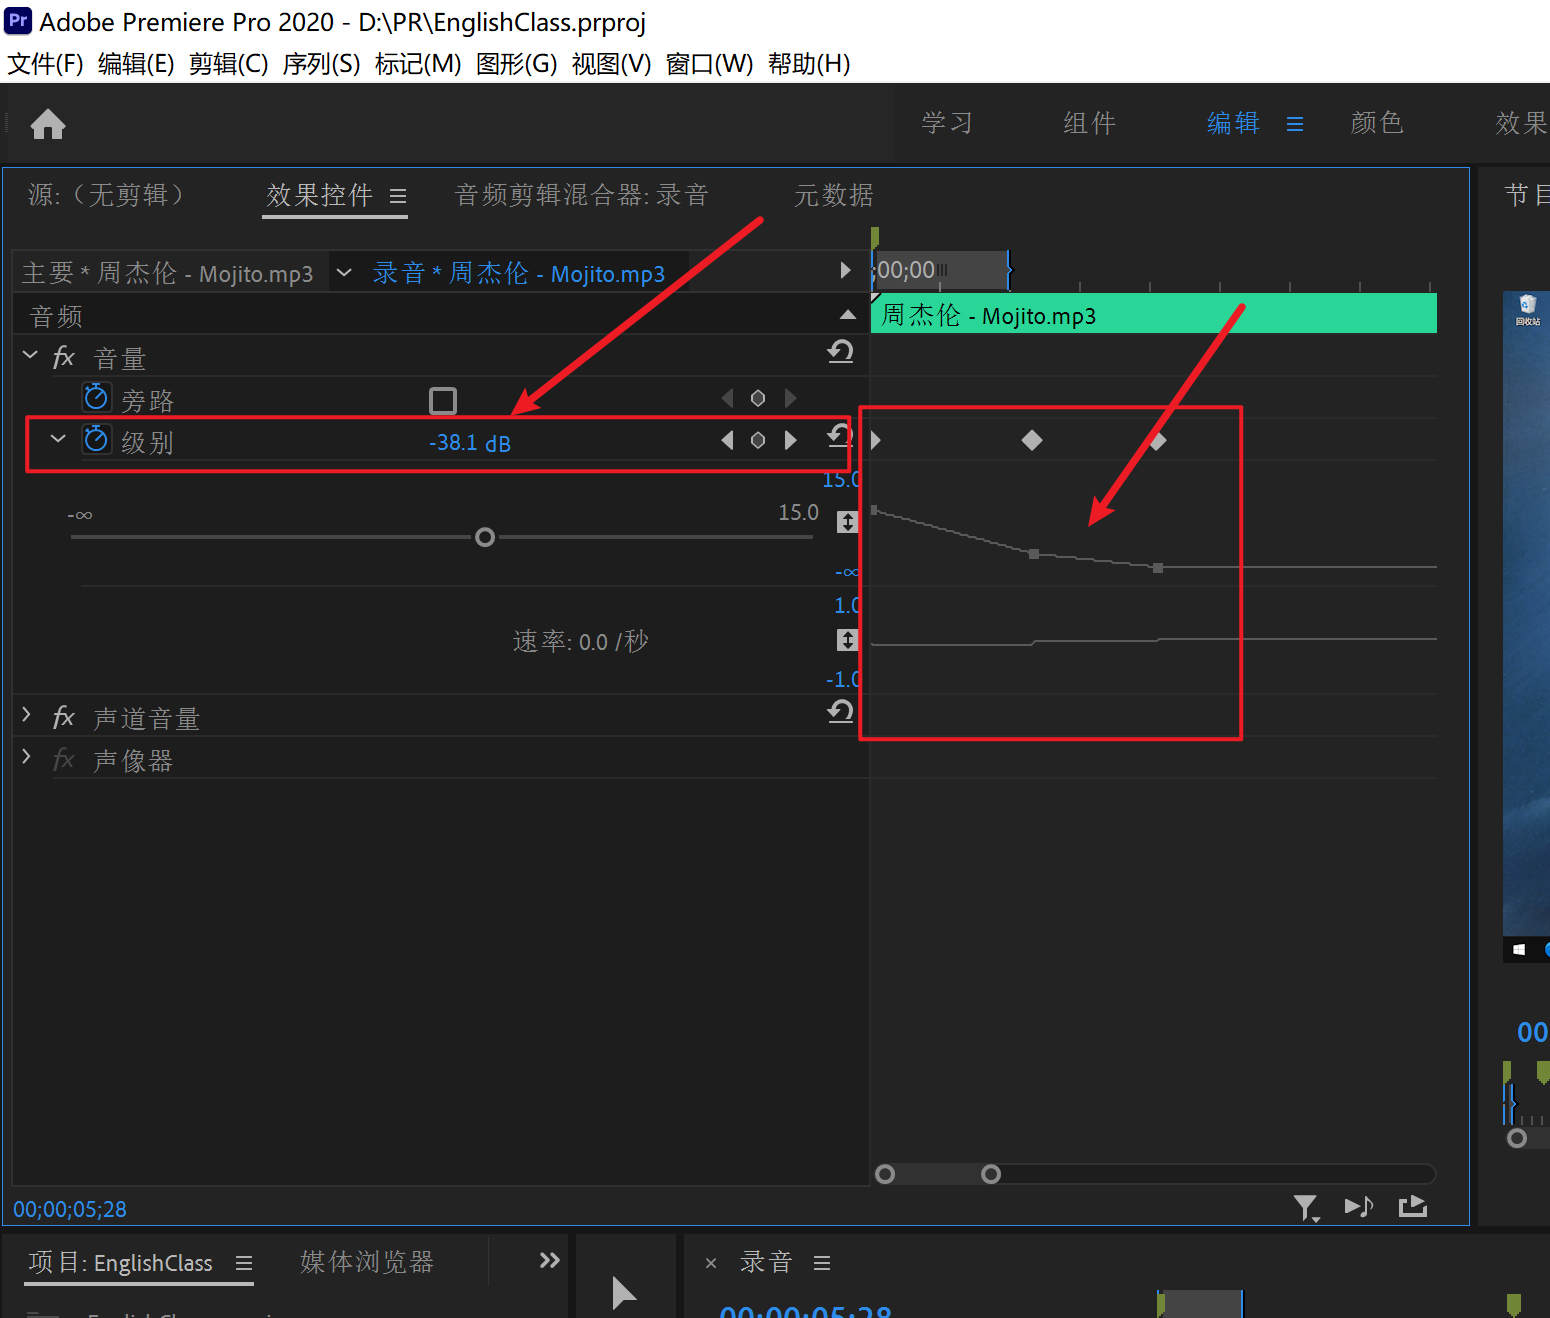Select the 周杰伦 - Mojito.mp3 clip bar
This screenshot has height=1318, width=1550.
[x=1154, y=314]
